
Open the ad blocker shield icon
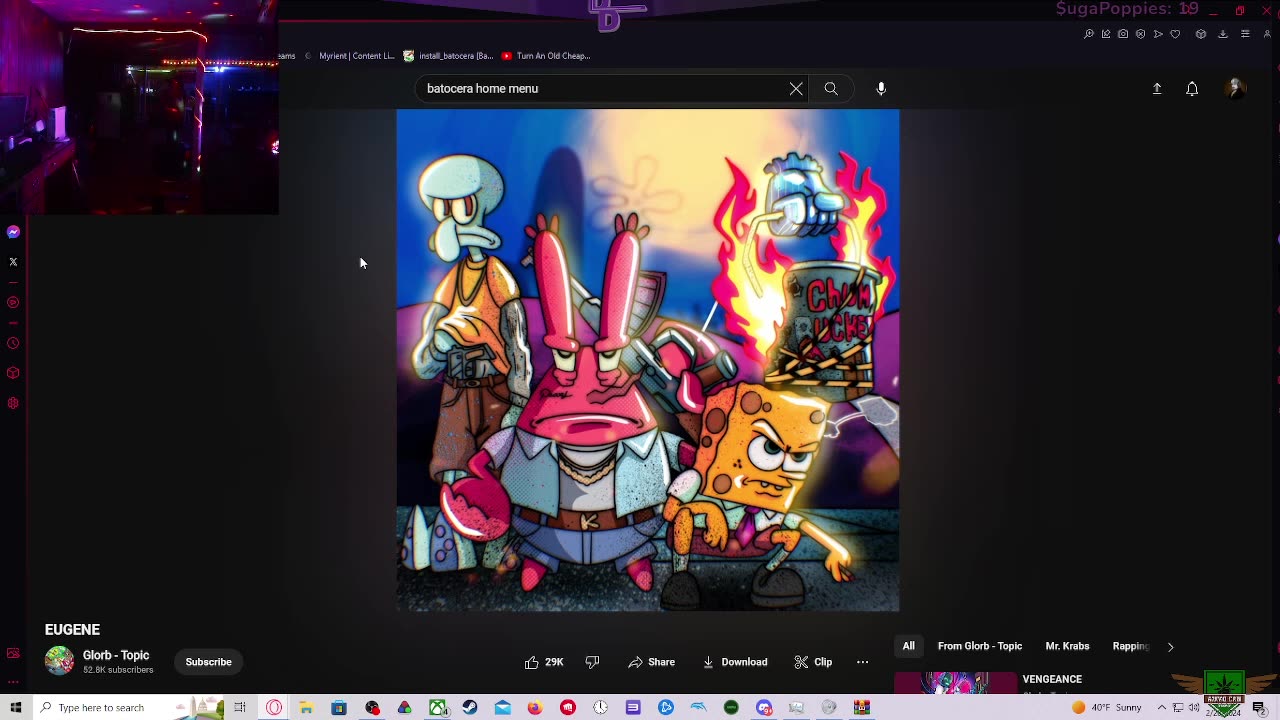pyautogui.click(x=1140, y=34)
